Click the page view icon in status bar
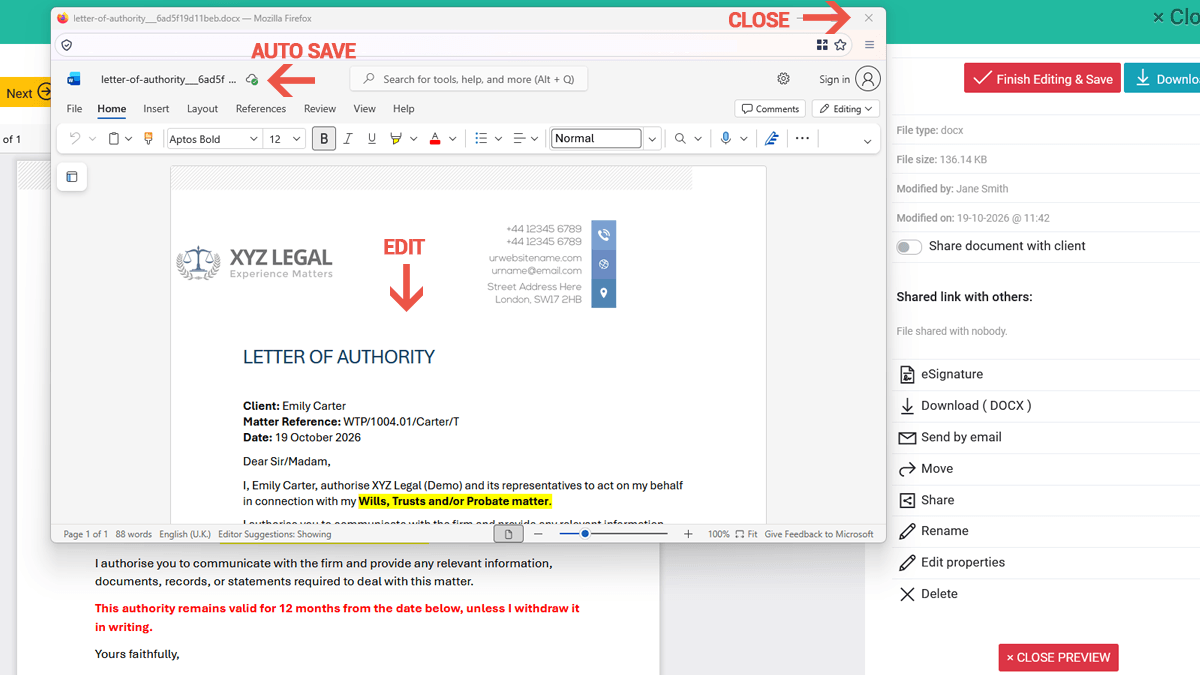The height and width of the screenshot is (675, 1200). [508, 534]
